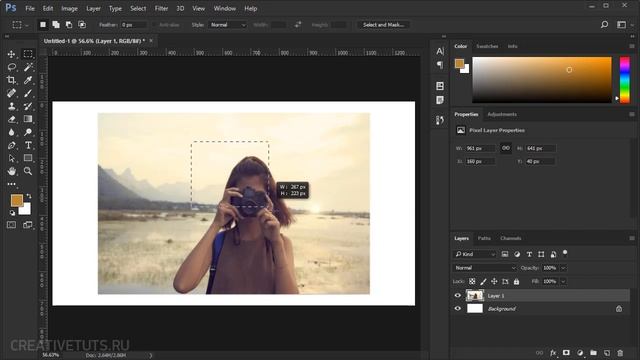This screenshot has width=640, height=360.
Task: Hide Layer 1 with eye icon
Action: point(458,296)
